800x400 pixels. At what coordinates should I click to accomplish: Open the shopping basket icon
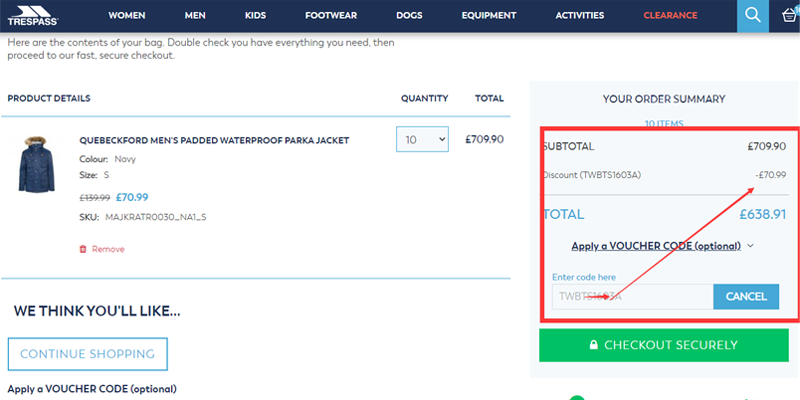(789, 15)
